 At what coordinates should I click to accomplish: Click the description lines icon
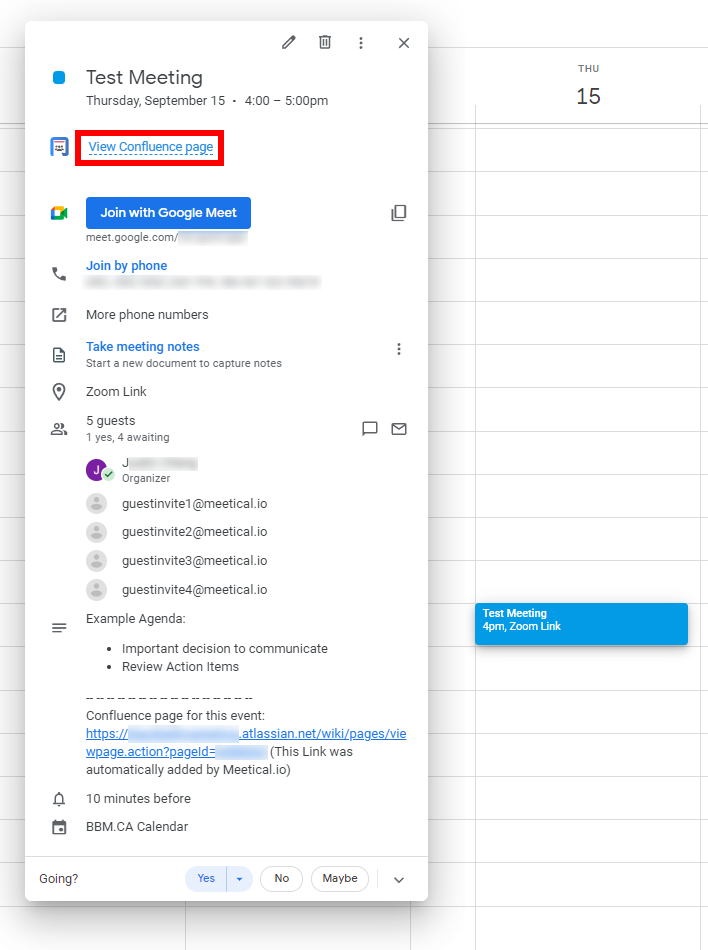[59, 628]
